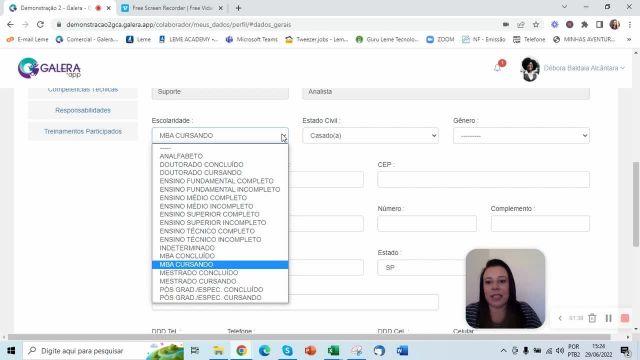The height and width of the screenshot is (360, 640).
Task: Select DOUTORADO CURSANDO option
Action: coord(220,173)
